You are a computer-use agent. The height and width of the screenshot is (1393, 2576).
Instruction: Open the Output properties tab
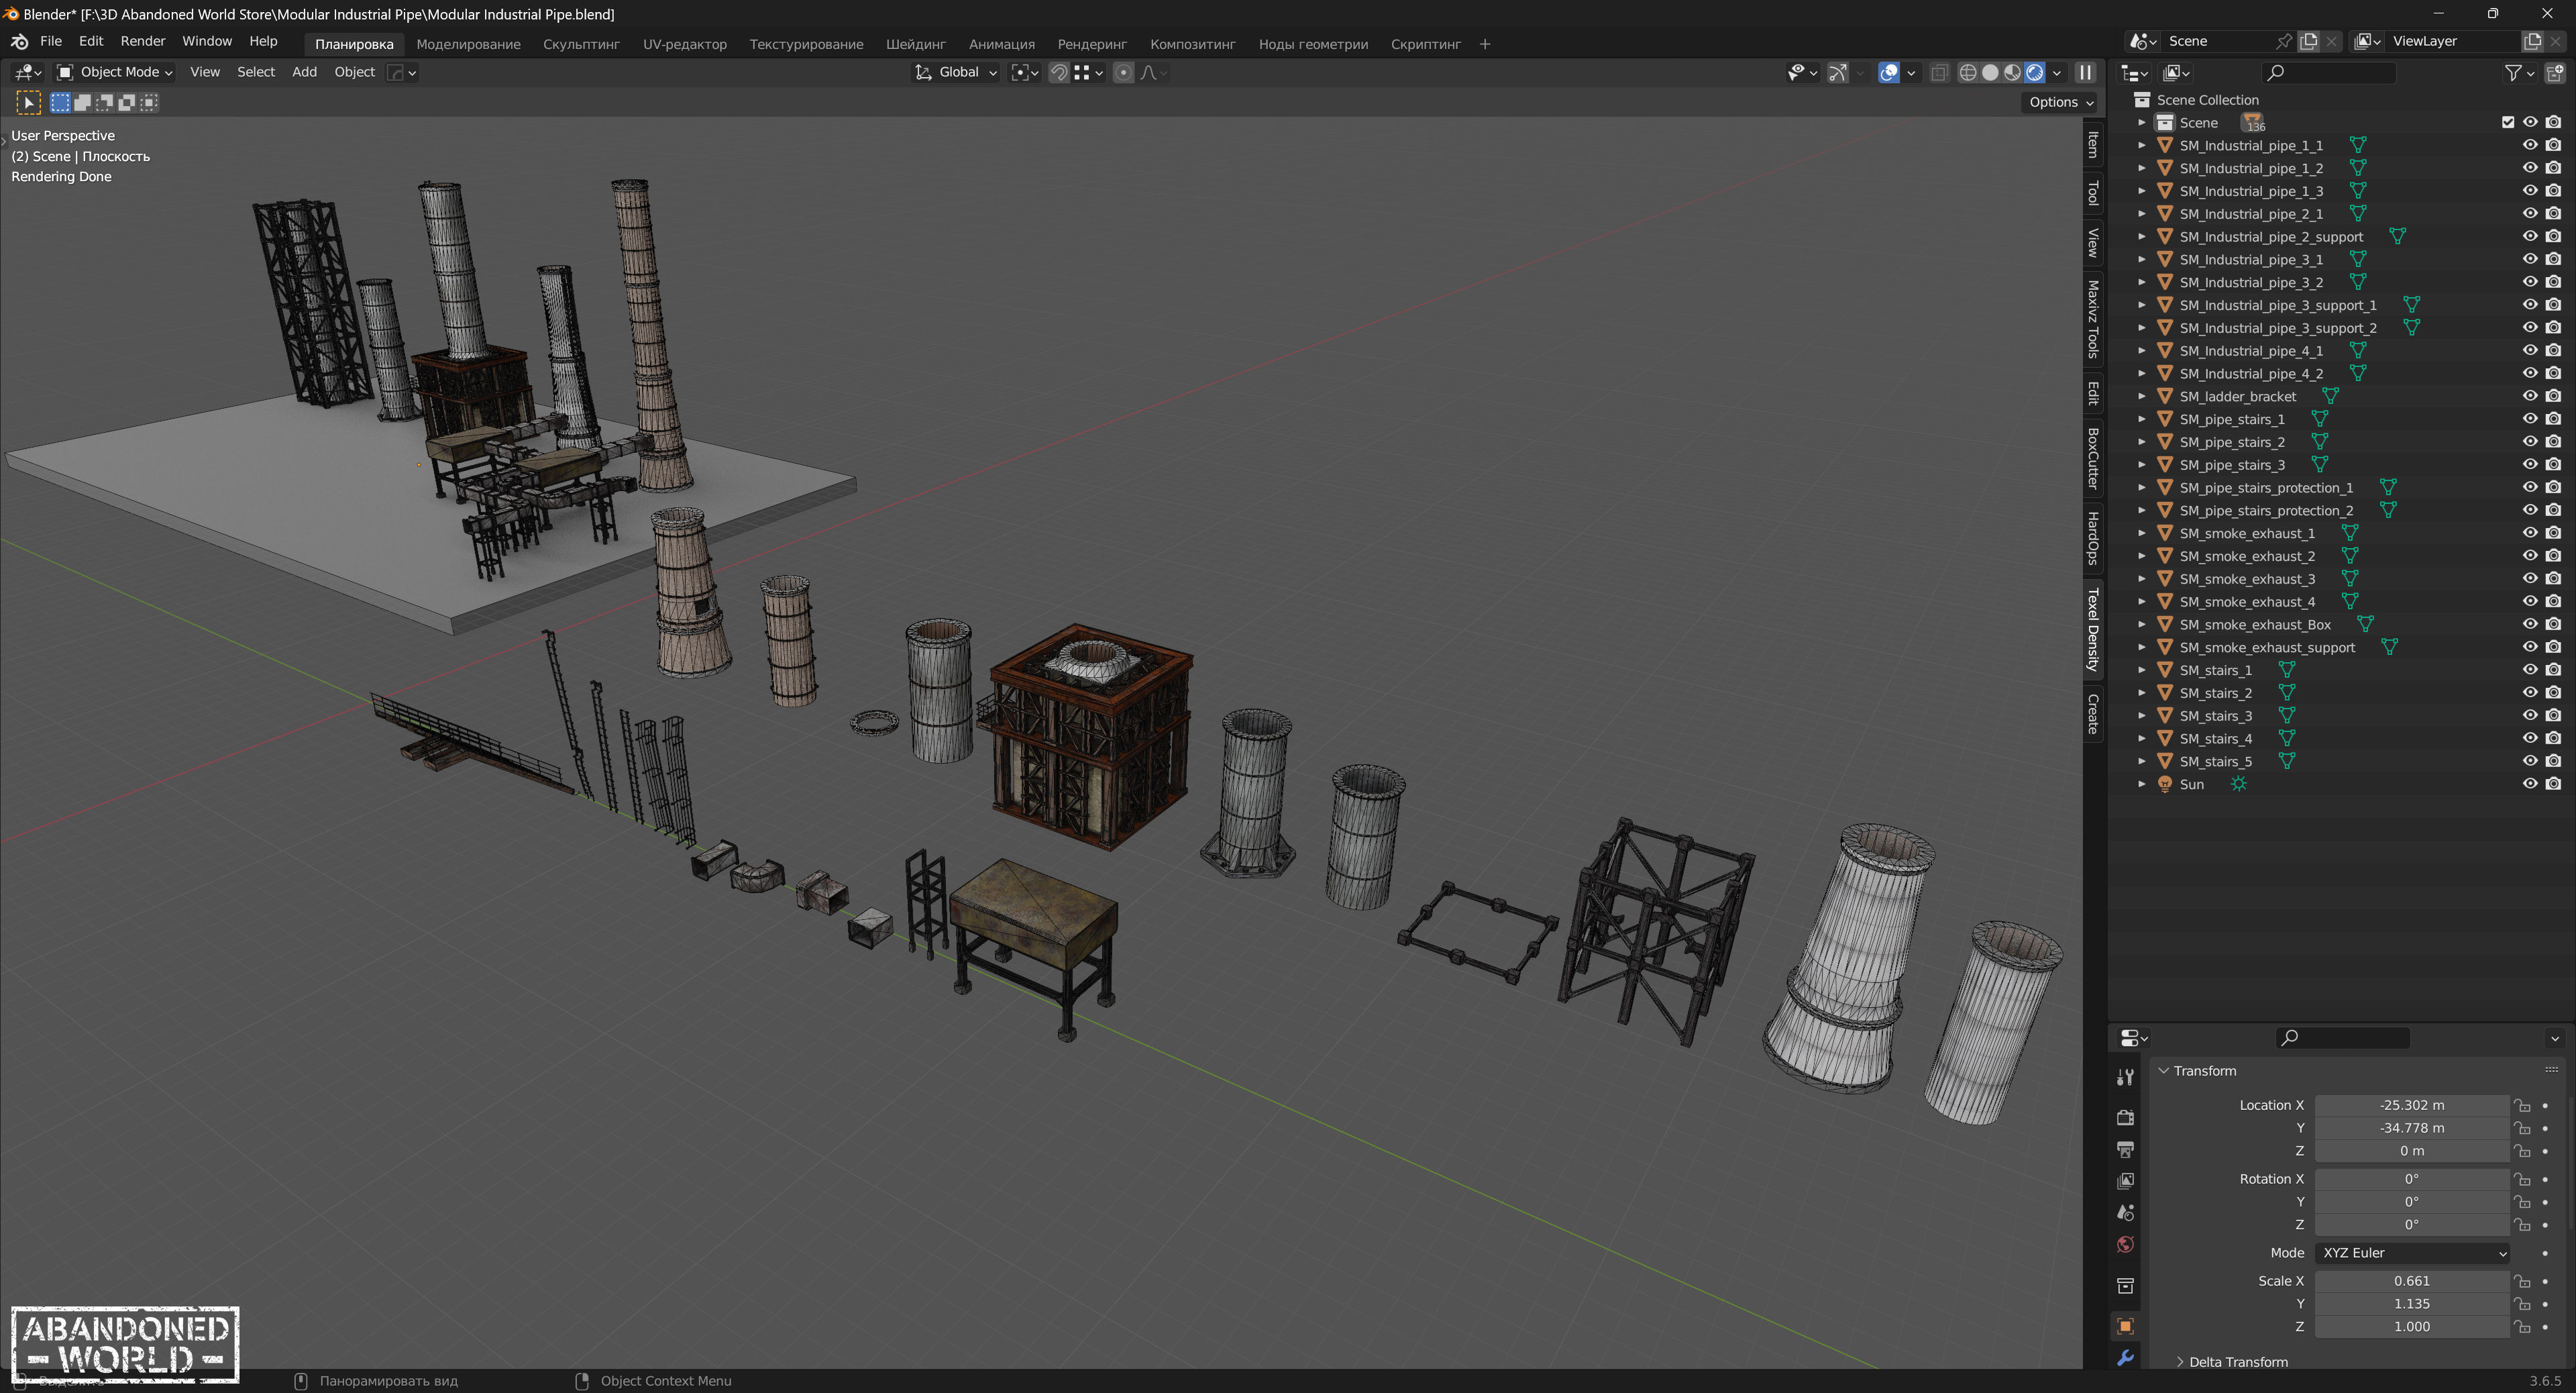click(2125, 1149)
